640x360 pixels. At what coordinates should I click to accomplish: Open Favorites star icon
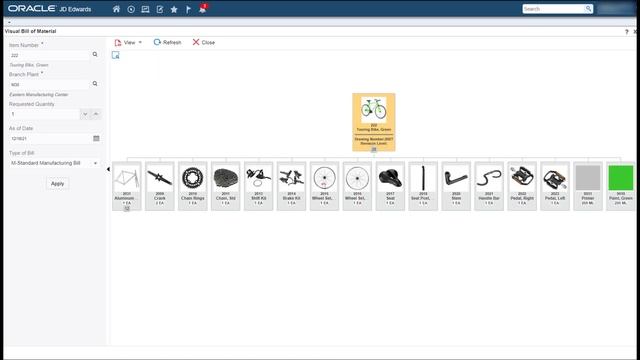point(174,9)
